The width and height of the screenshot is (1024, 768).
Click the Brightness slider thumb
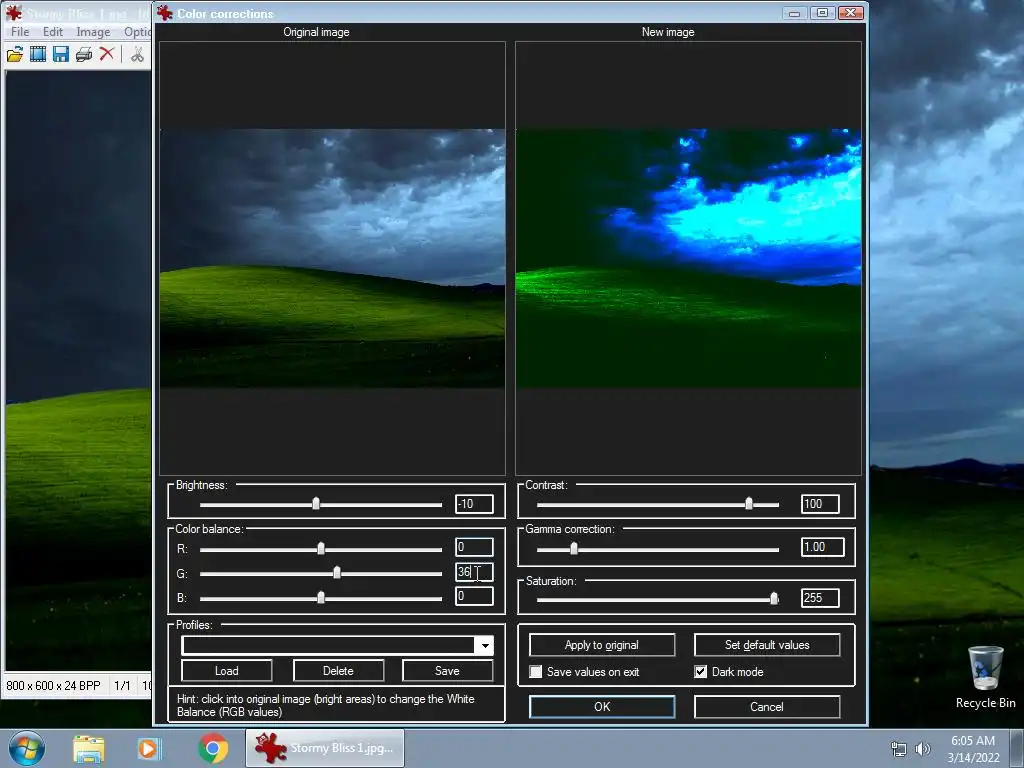point(316,504)
